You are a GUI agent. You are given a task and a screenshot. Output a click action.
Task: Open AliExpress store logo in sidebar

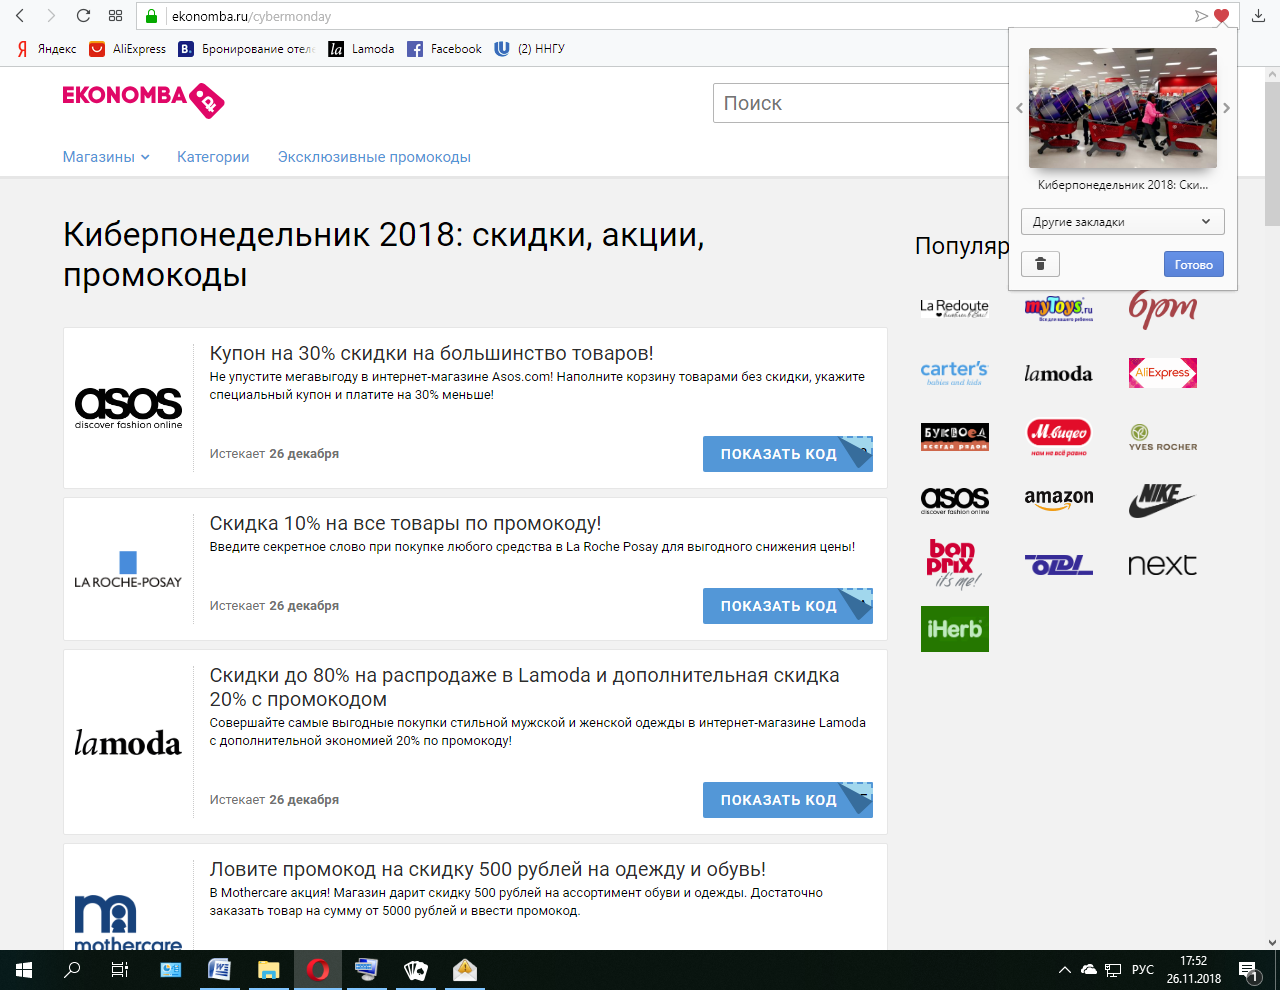click(x=1162, y=373)
